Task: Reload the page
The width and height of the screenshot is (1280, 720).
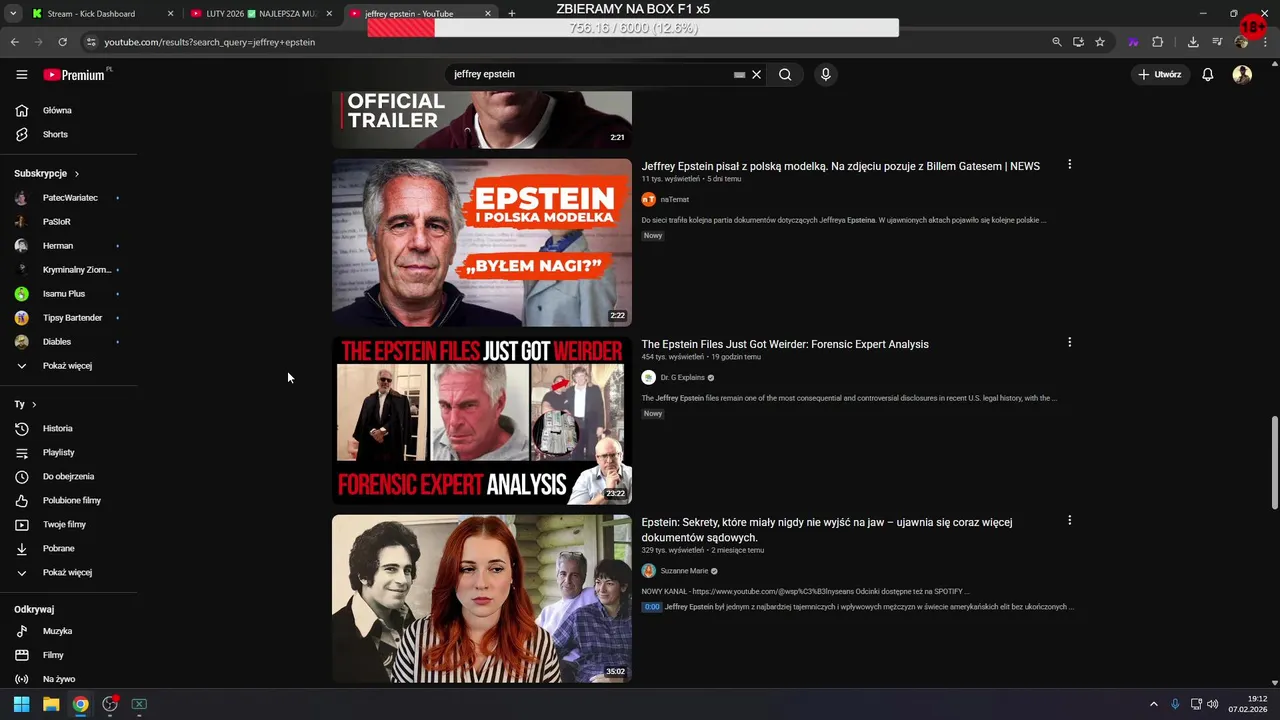Action: [62, 42]
